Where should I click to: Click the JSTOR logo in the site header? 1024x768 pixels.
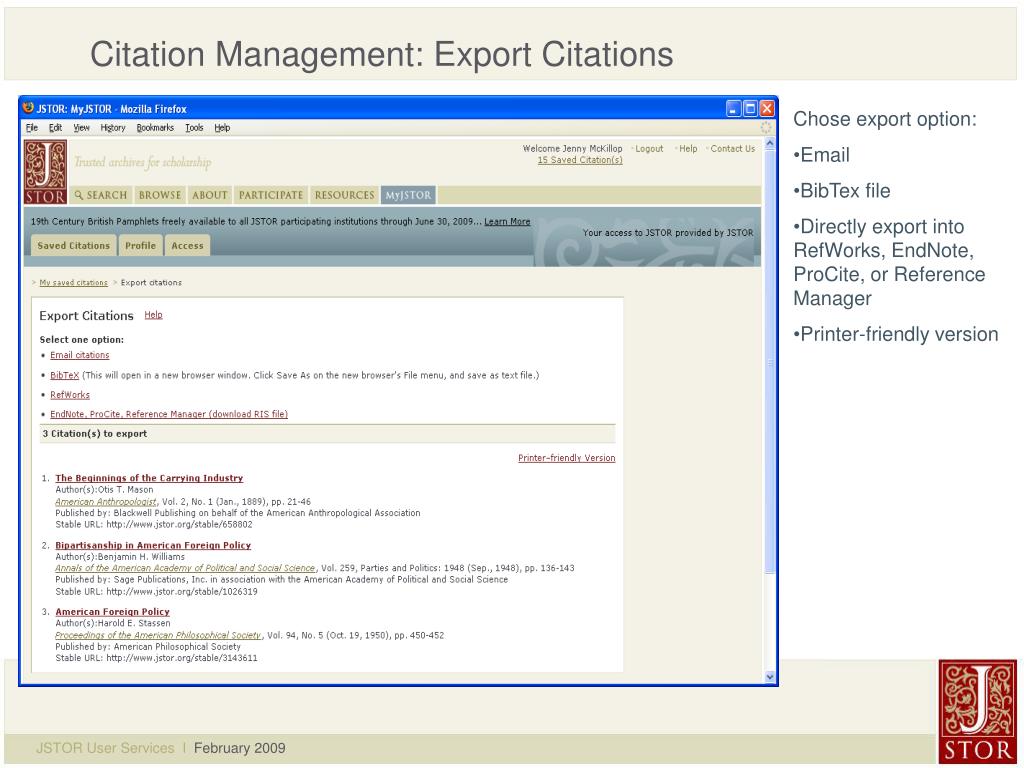coord(46,172)
